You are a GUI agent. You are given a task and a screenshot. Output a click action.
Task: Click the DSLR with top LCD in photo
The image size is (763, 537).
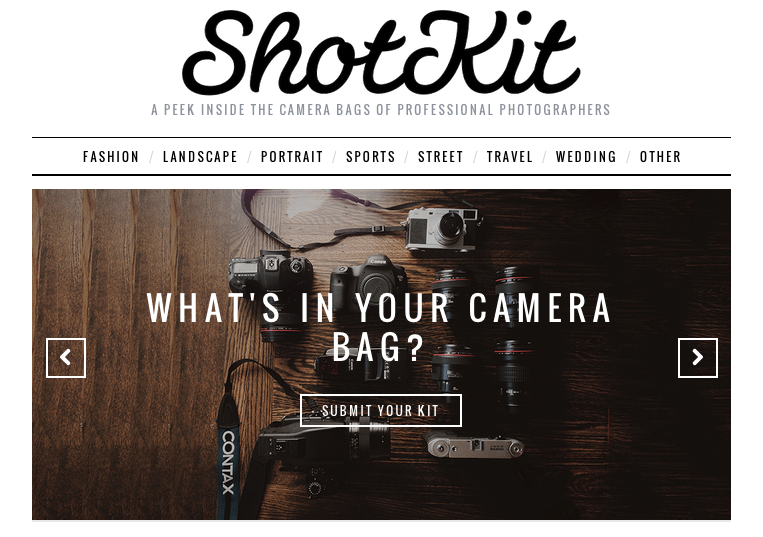tap(270, 272)
